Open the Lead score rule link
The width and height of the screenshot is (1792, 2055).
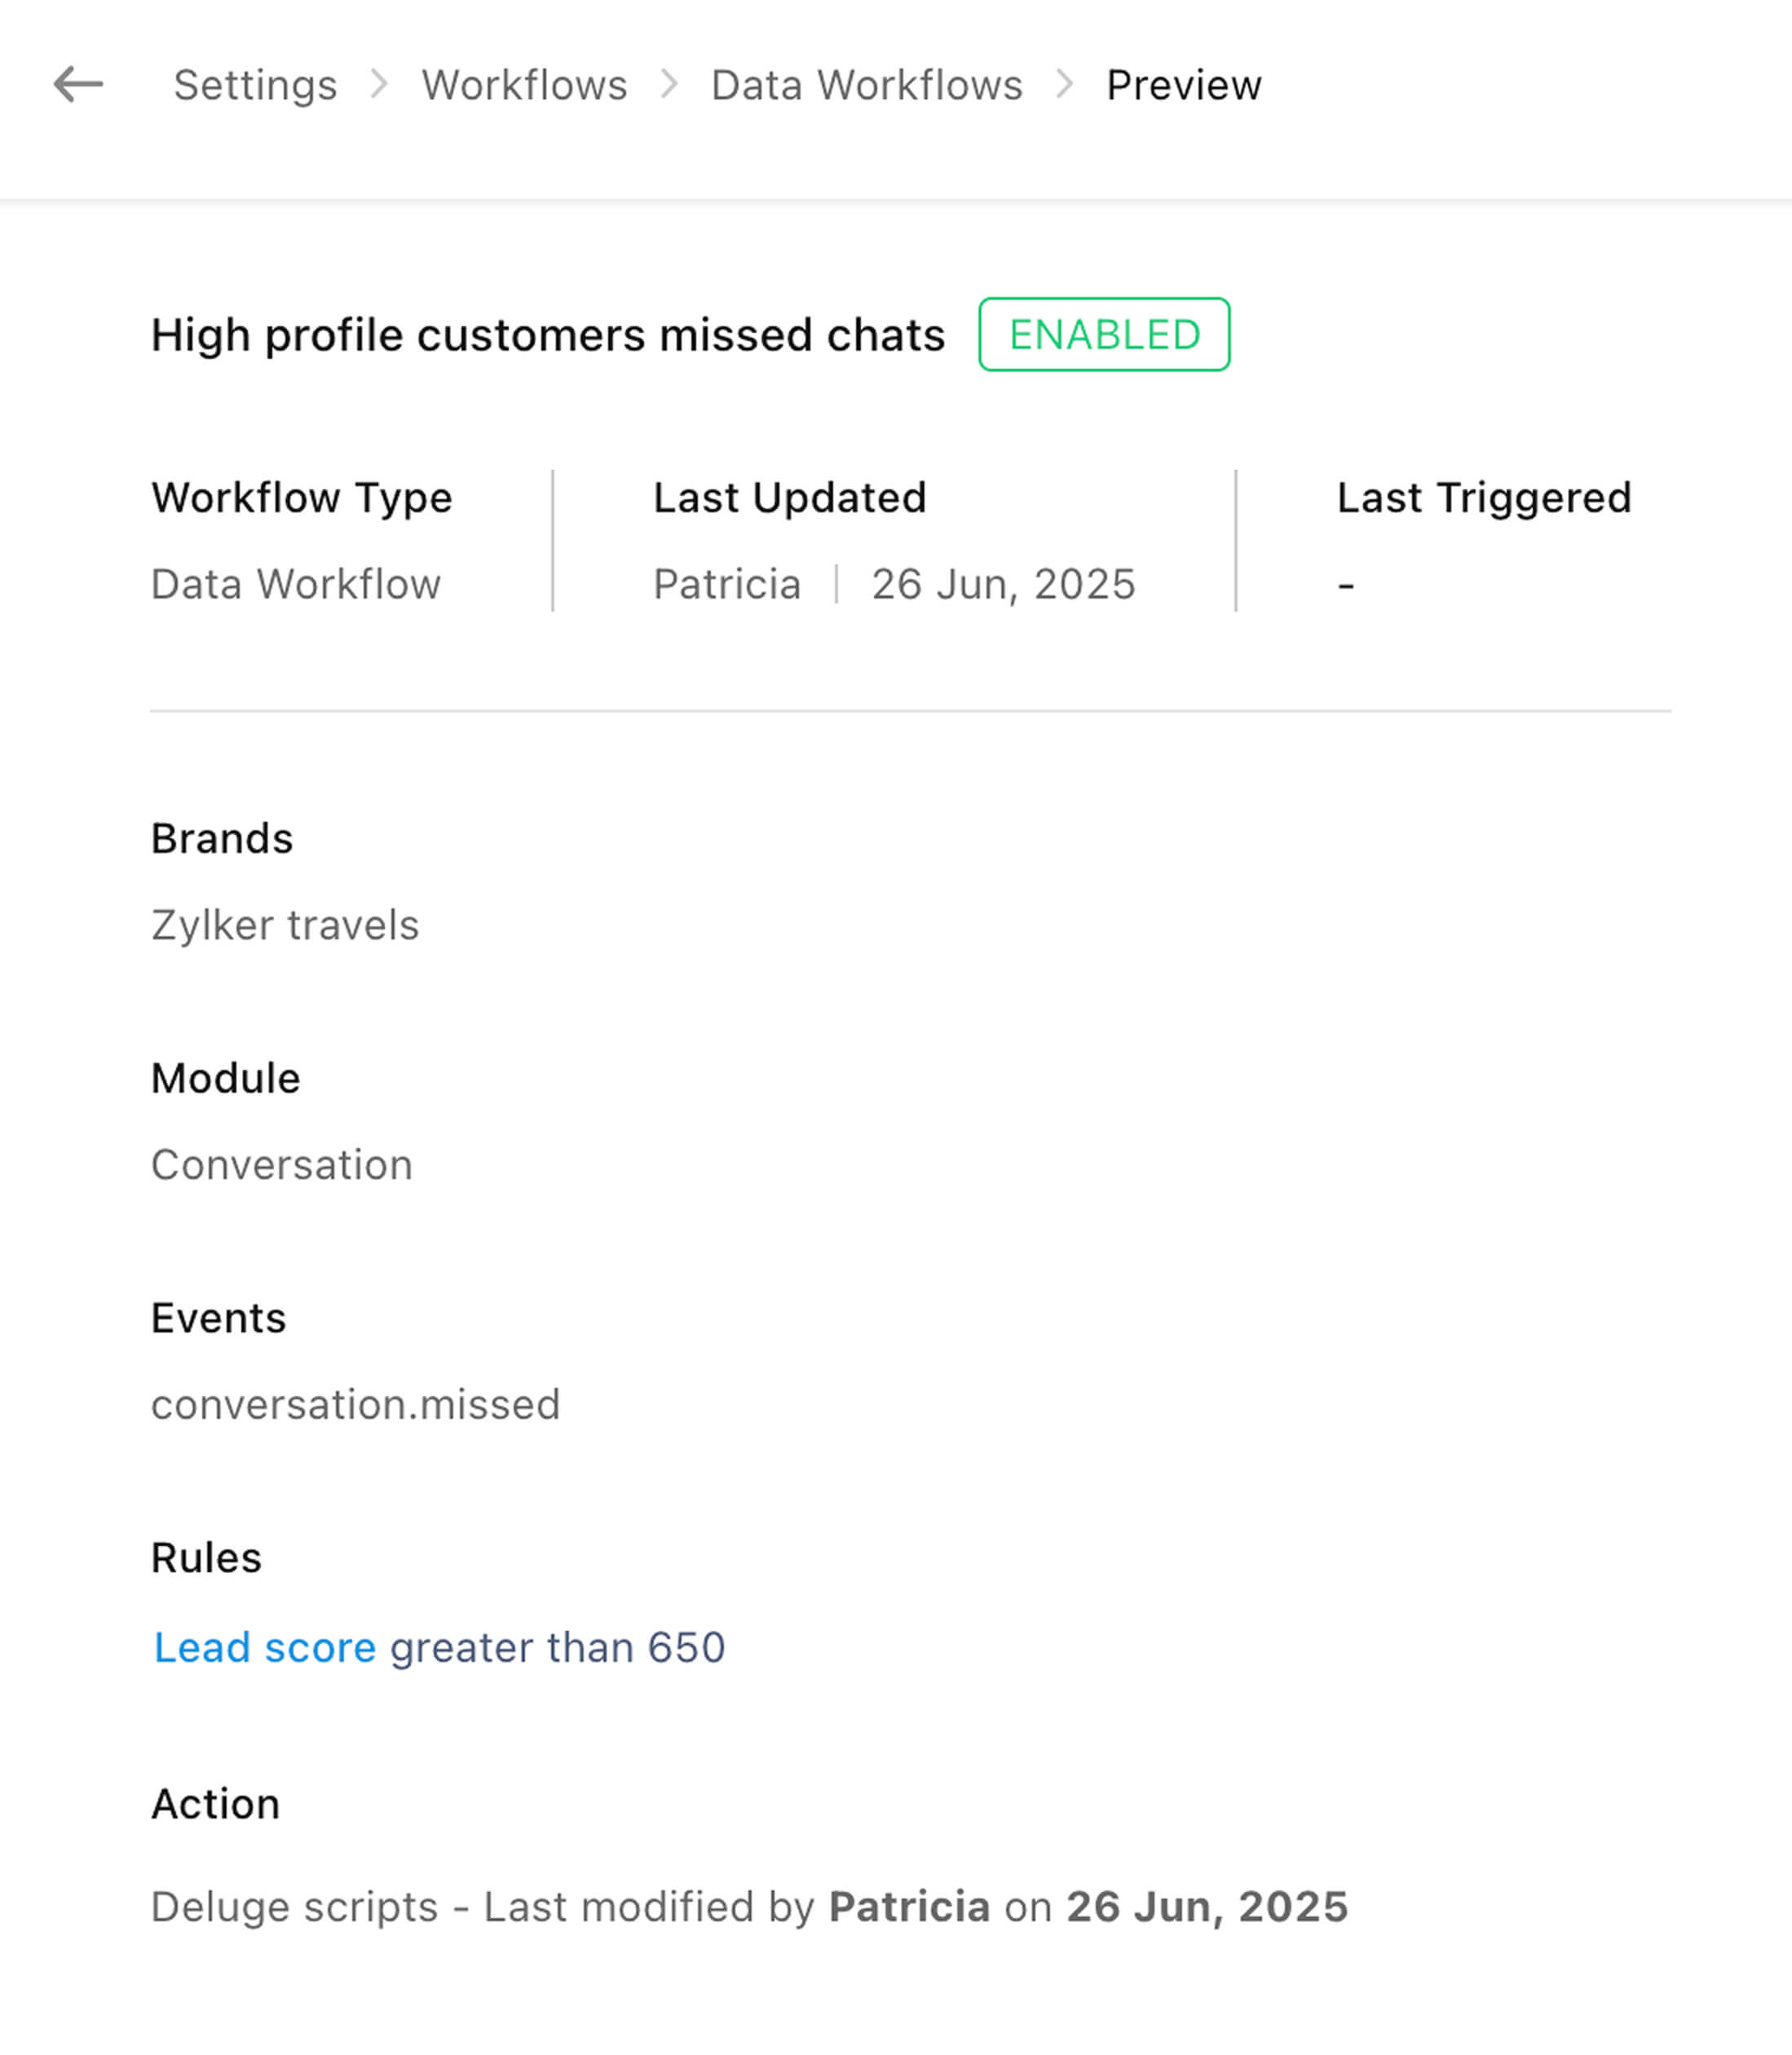pos(264,1647)
